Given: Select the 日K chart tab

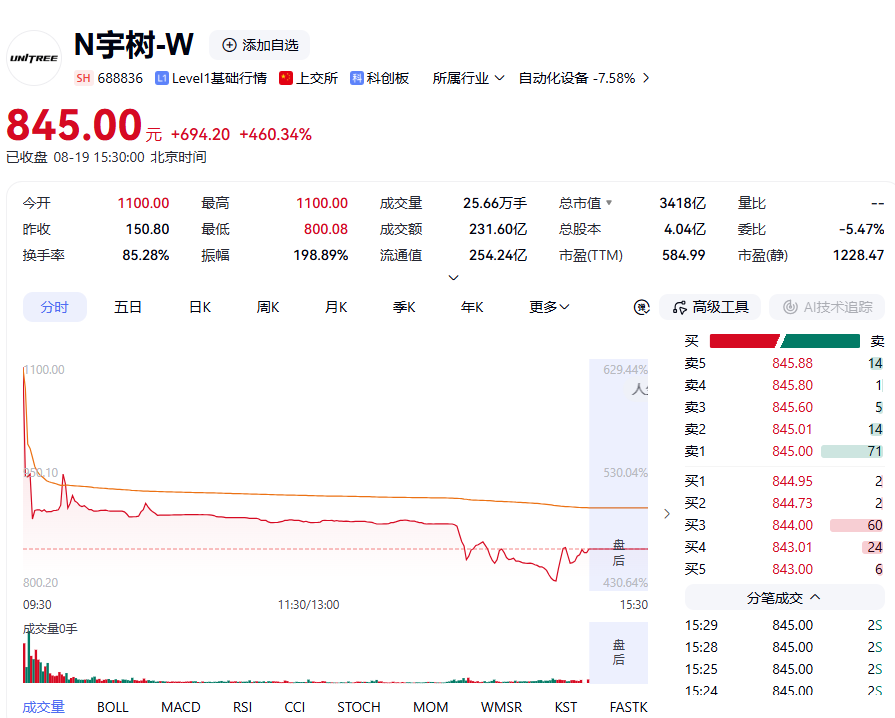Looking at the screenshot, I should (200, 307).
